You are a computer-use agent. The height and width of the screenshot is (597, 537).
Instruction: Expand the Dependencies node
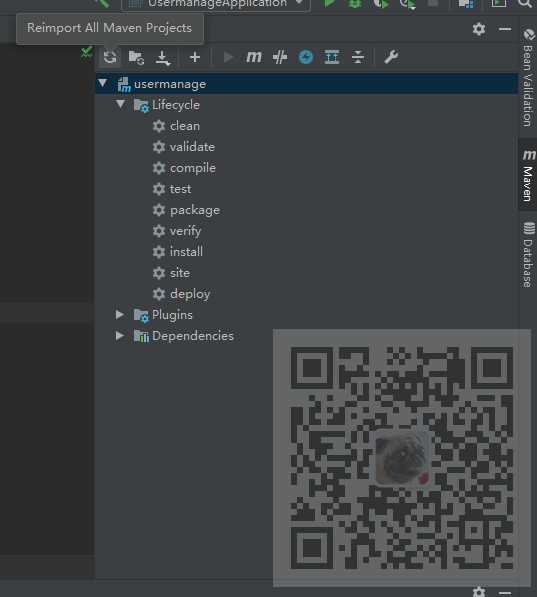point(120,335)
